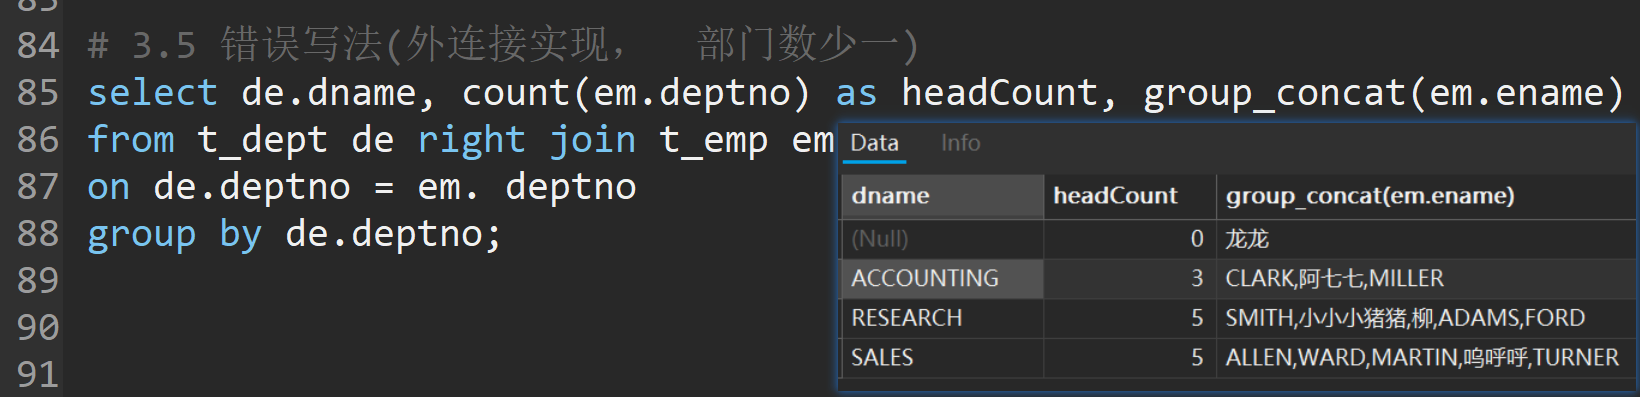1640x397 pixels.
Task: Place cursor on line number 84
Action: pyautogui.click(x=38, y=46)
